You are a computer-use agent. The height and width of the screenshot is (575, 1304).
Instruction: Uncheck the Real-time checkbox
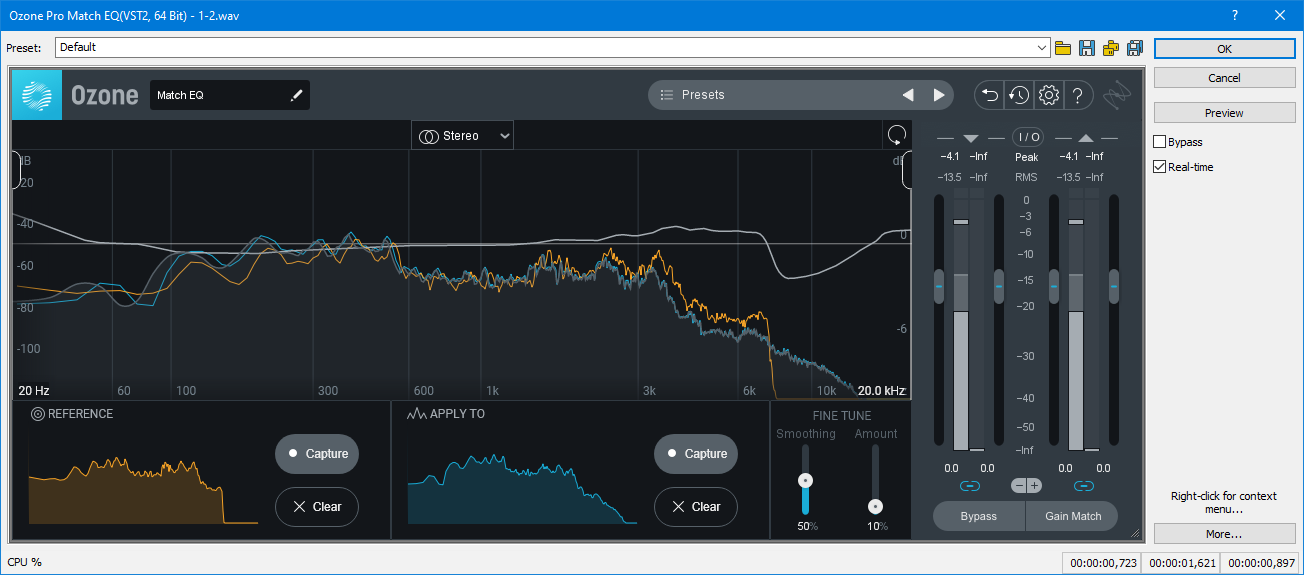(x=1160, y=167)
